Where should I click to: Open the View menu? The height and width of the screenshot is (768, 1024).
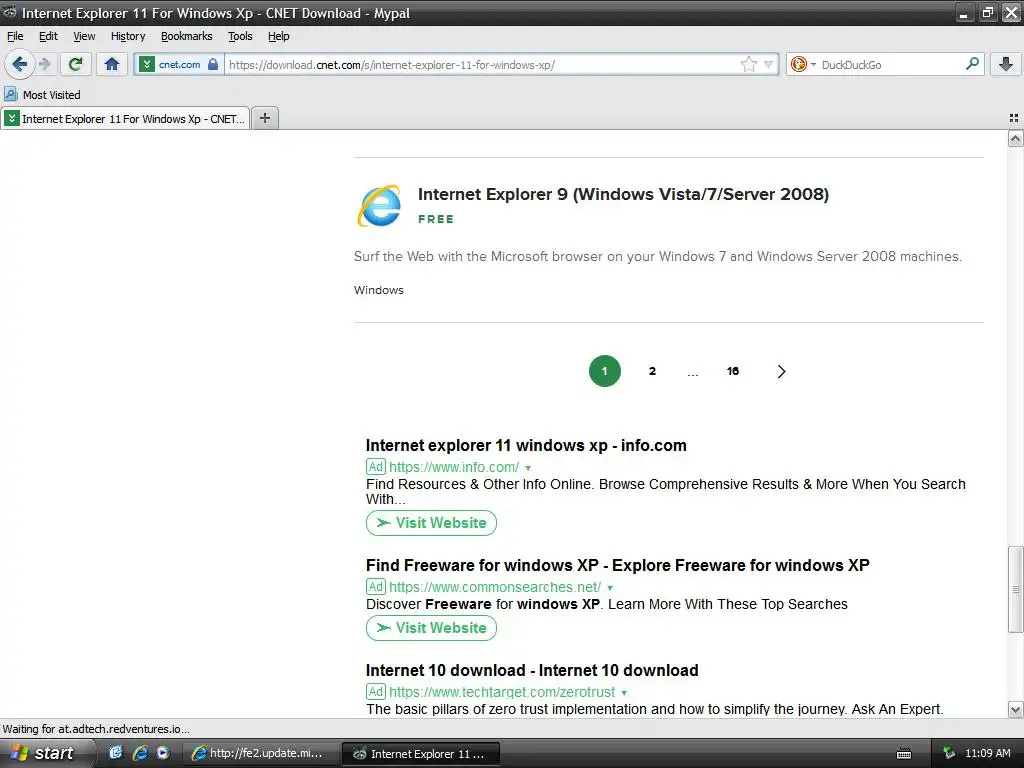84,36
